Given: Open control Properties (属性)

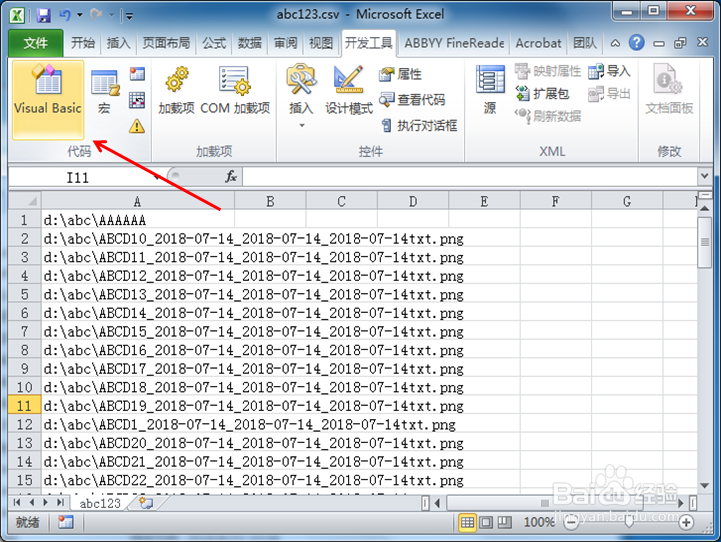Looking at the screenshot, I should (401, 74).
